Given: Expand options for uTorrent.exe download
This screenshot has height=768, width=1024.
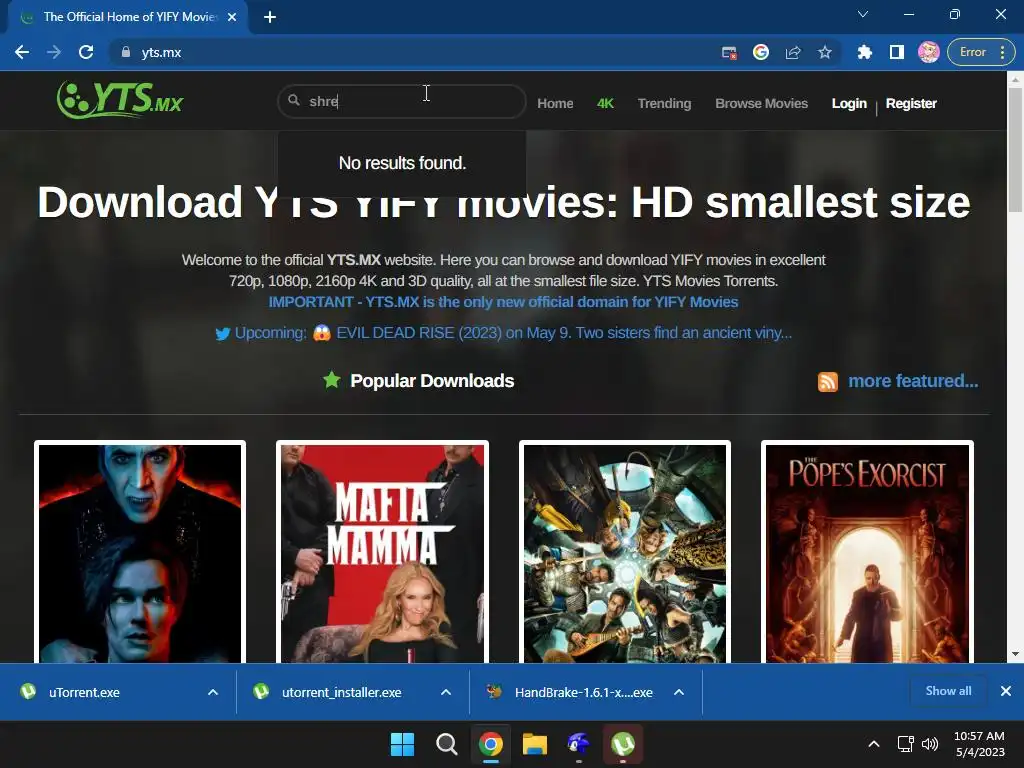Looking at the screenshot, I should [x=213, y=692].
